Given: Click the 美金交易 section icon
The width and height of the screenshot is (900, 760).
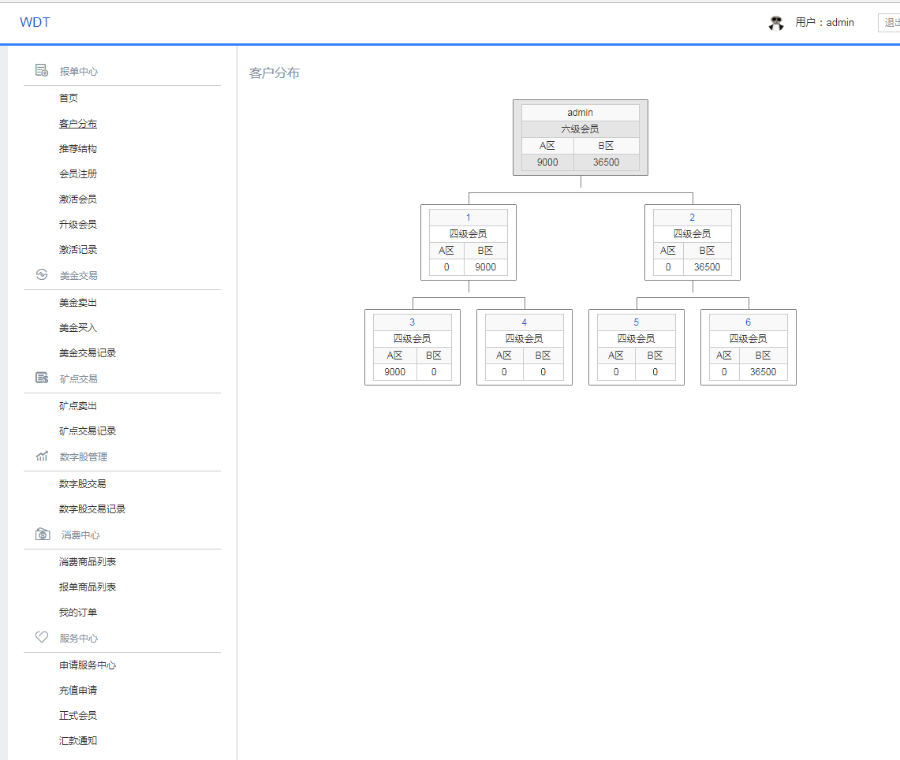Looking at the screenshot, I should coord(41,275).
